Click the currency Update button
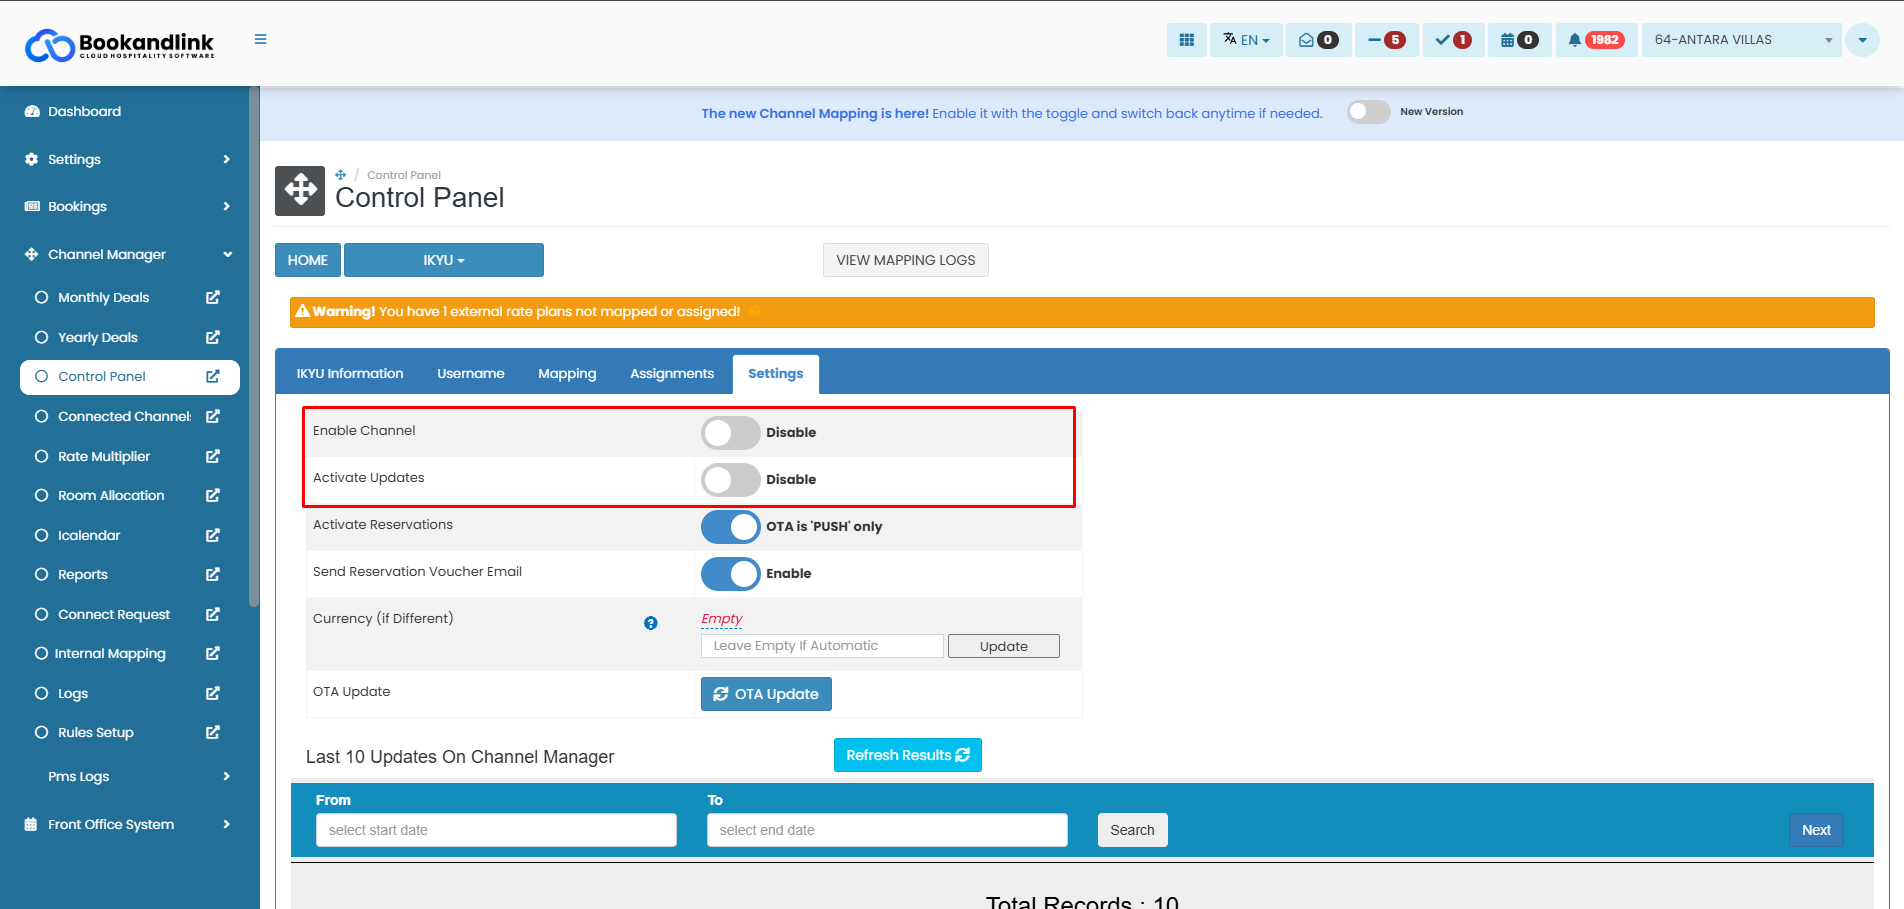1904x909 pixels. (1004, 646)
